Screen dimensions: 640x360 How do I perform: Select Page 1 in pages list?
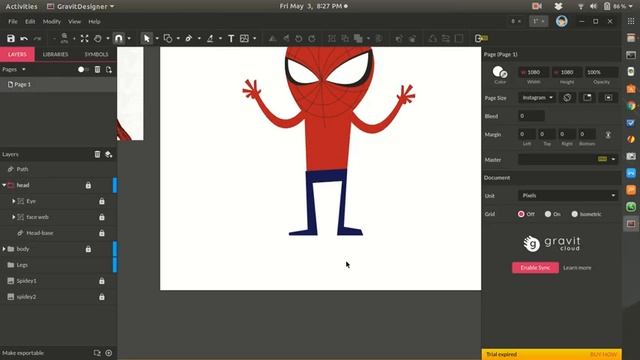(58, 84)
